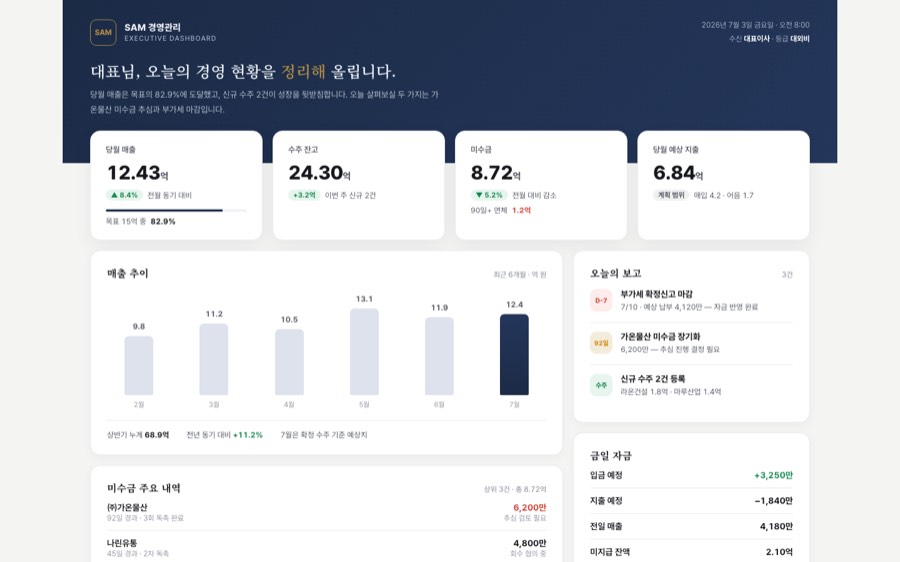Click the 전년 동기 대비 +11.2% figure

(x=224, y=435)
